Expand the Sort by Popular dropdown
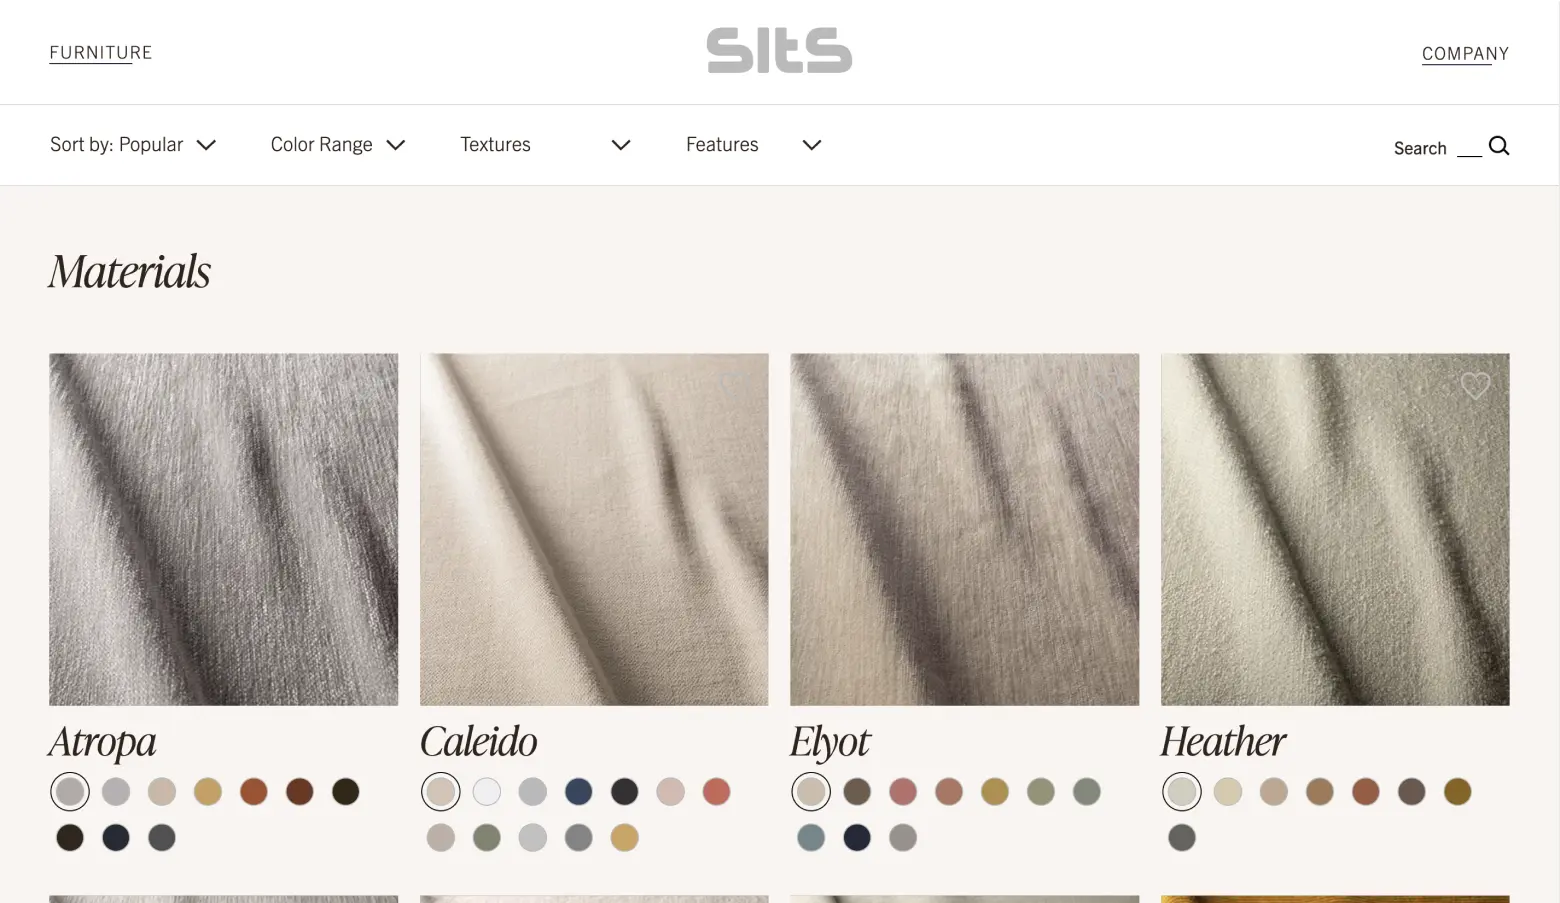1560x903 pixels. coord(133,145)
